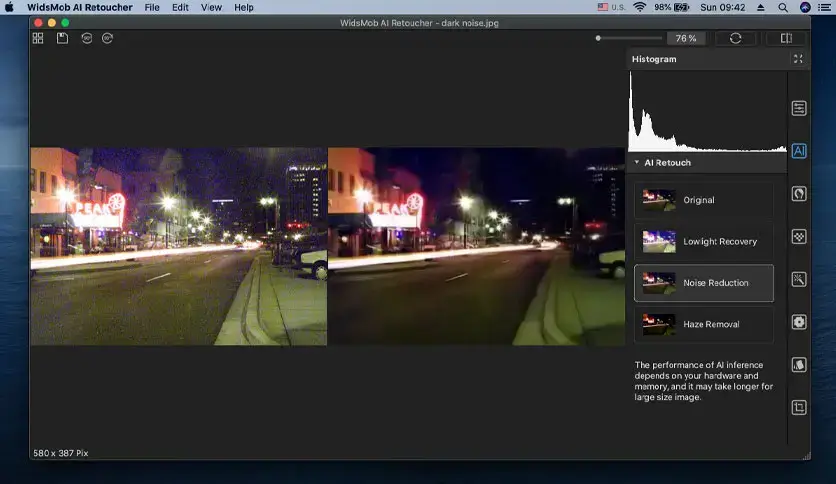
Task: Click the Histogram panel title
Action: tap(654, 59)
